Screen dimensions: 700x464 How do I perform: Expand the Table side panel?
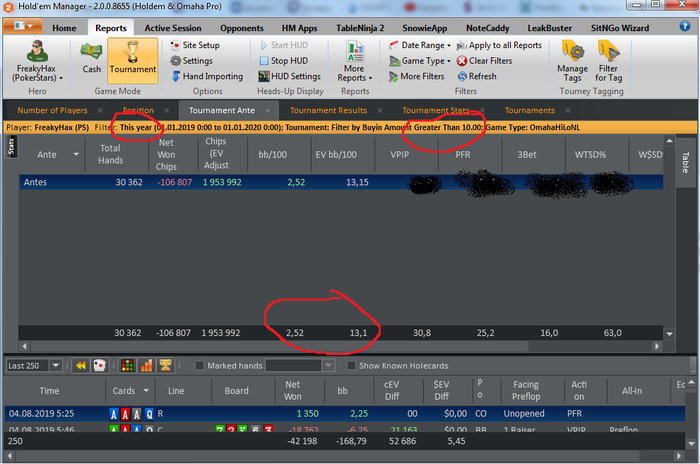[x=686, y=163]
